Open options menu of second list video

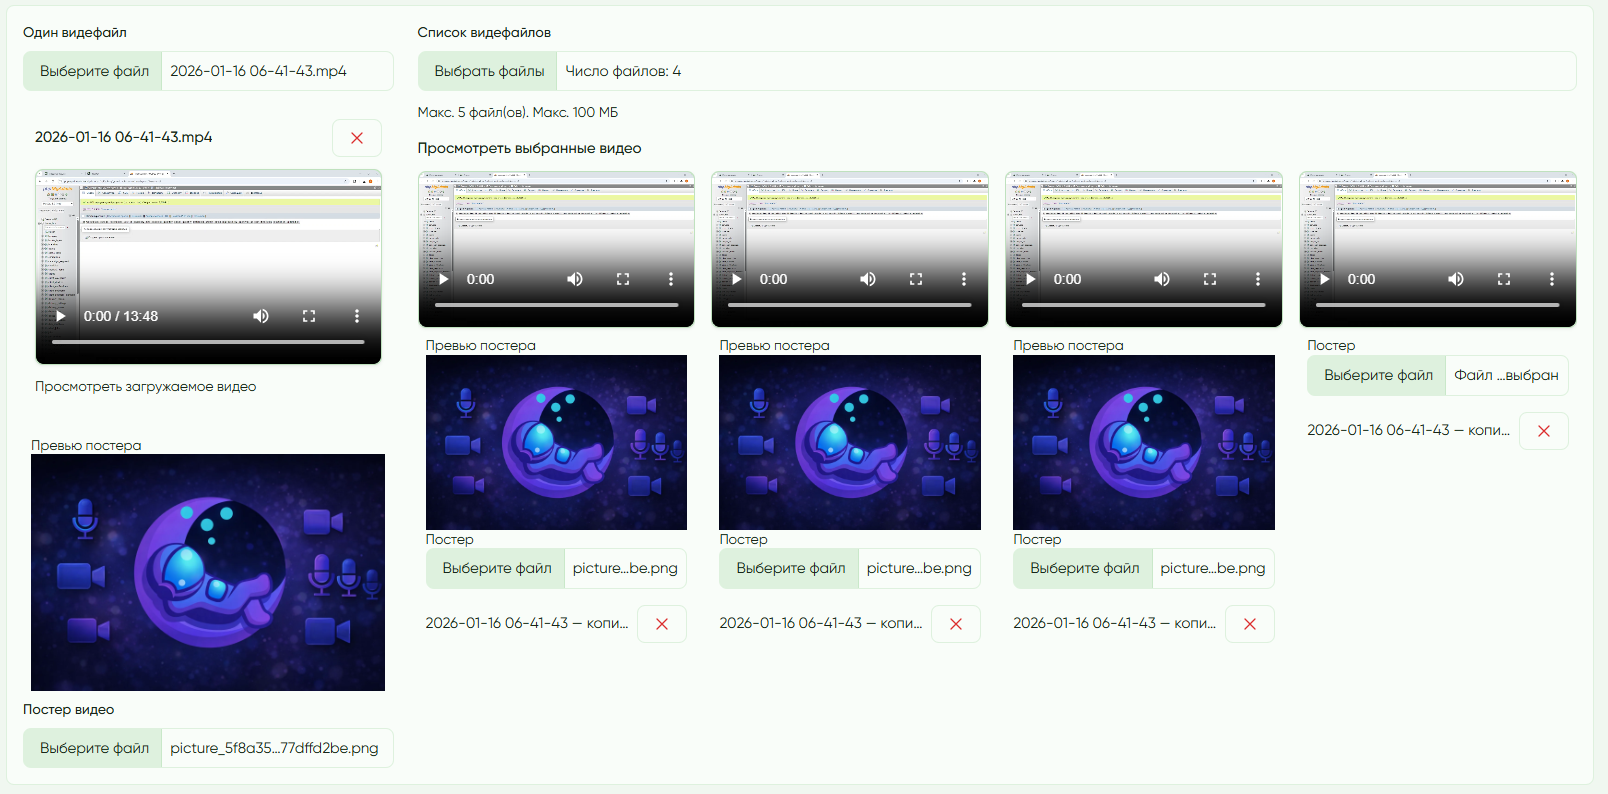(964, 279)
